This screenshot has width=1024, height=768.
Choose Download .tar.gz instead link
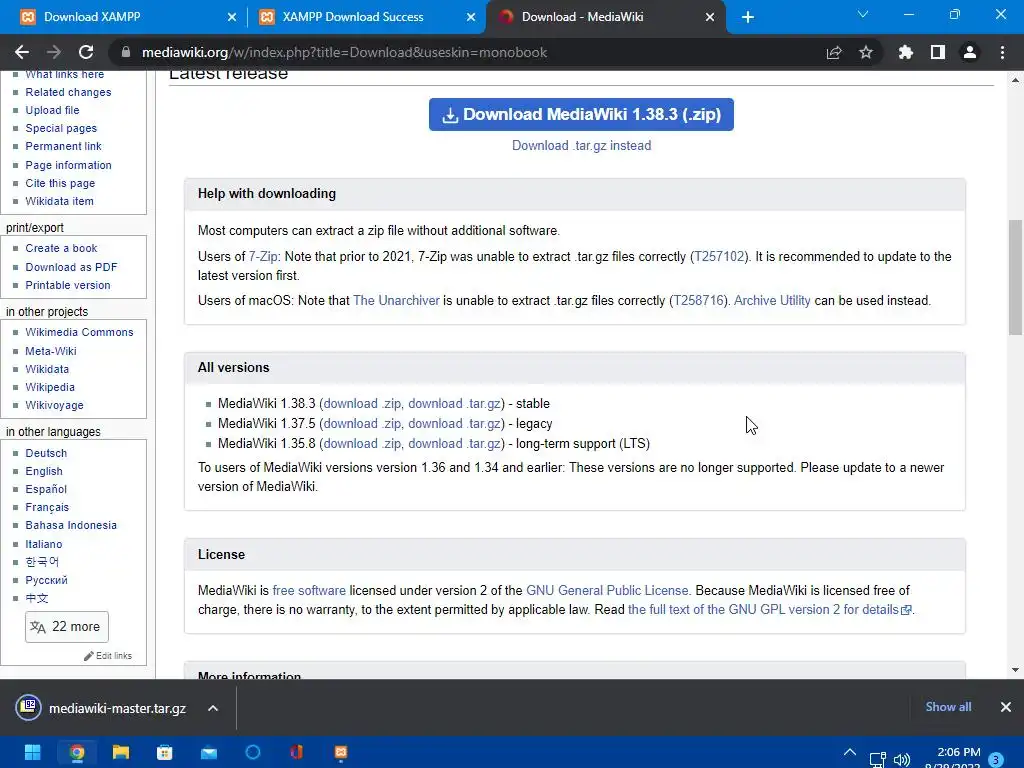(x=581, y=145)
